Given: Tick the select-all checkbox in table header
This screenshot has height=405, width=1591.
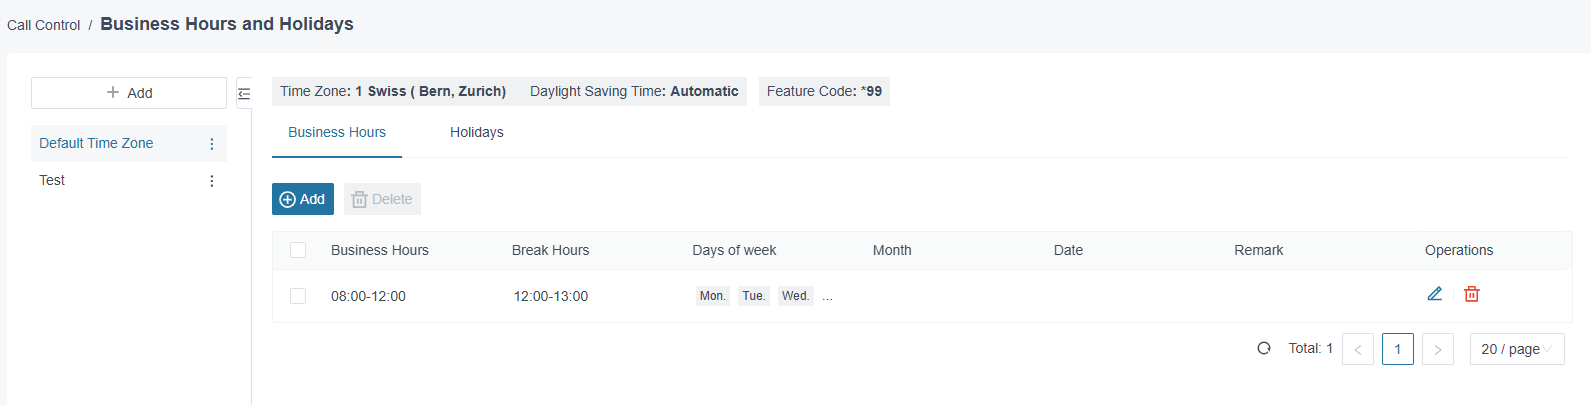Looking at the screenshot, I should pyautogui.click(x=298, y=250).
